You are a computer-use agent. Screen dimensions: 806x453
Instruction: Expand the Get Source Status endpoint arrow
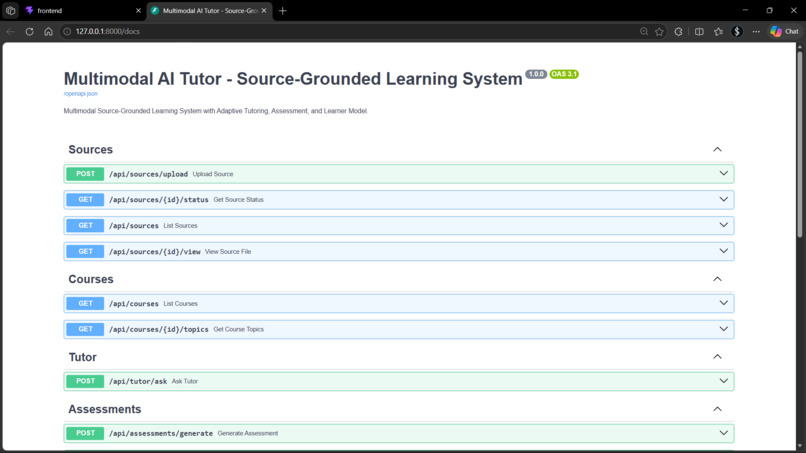click(x=723, y=200)
